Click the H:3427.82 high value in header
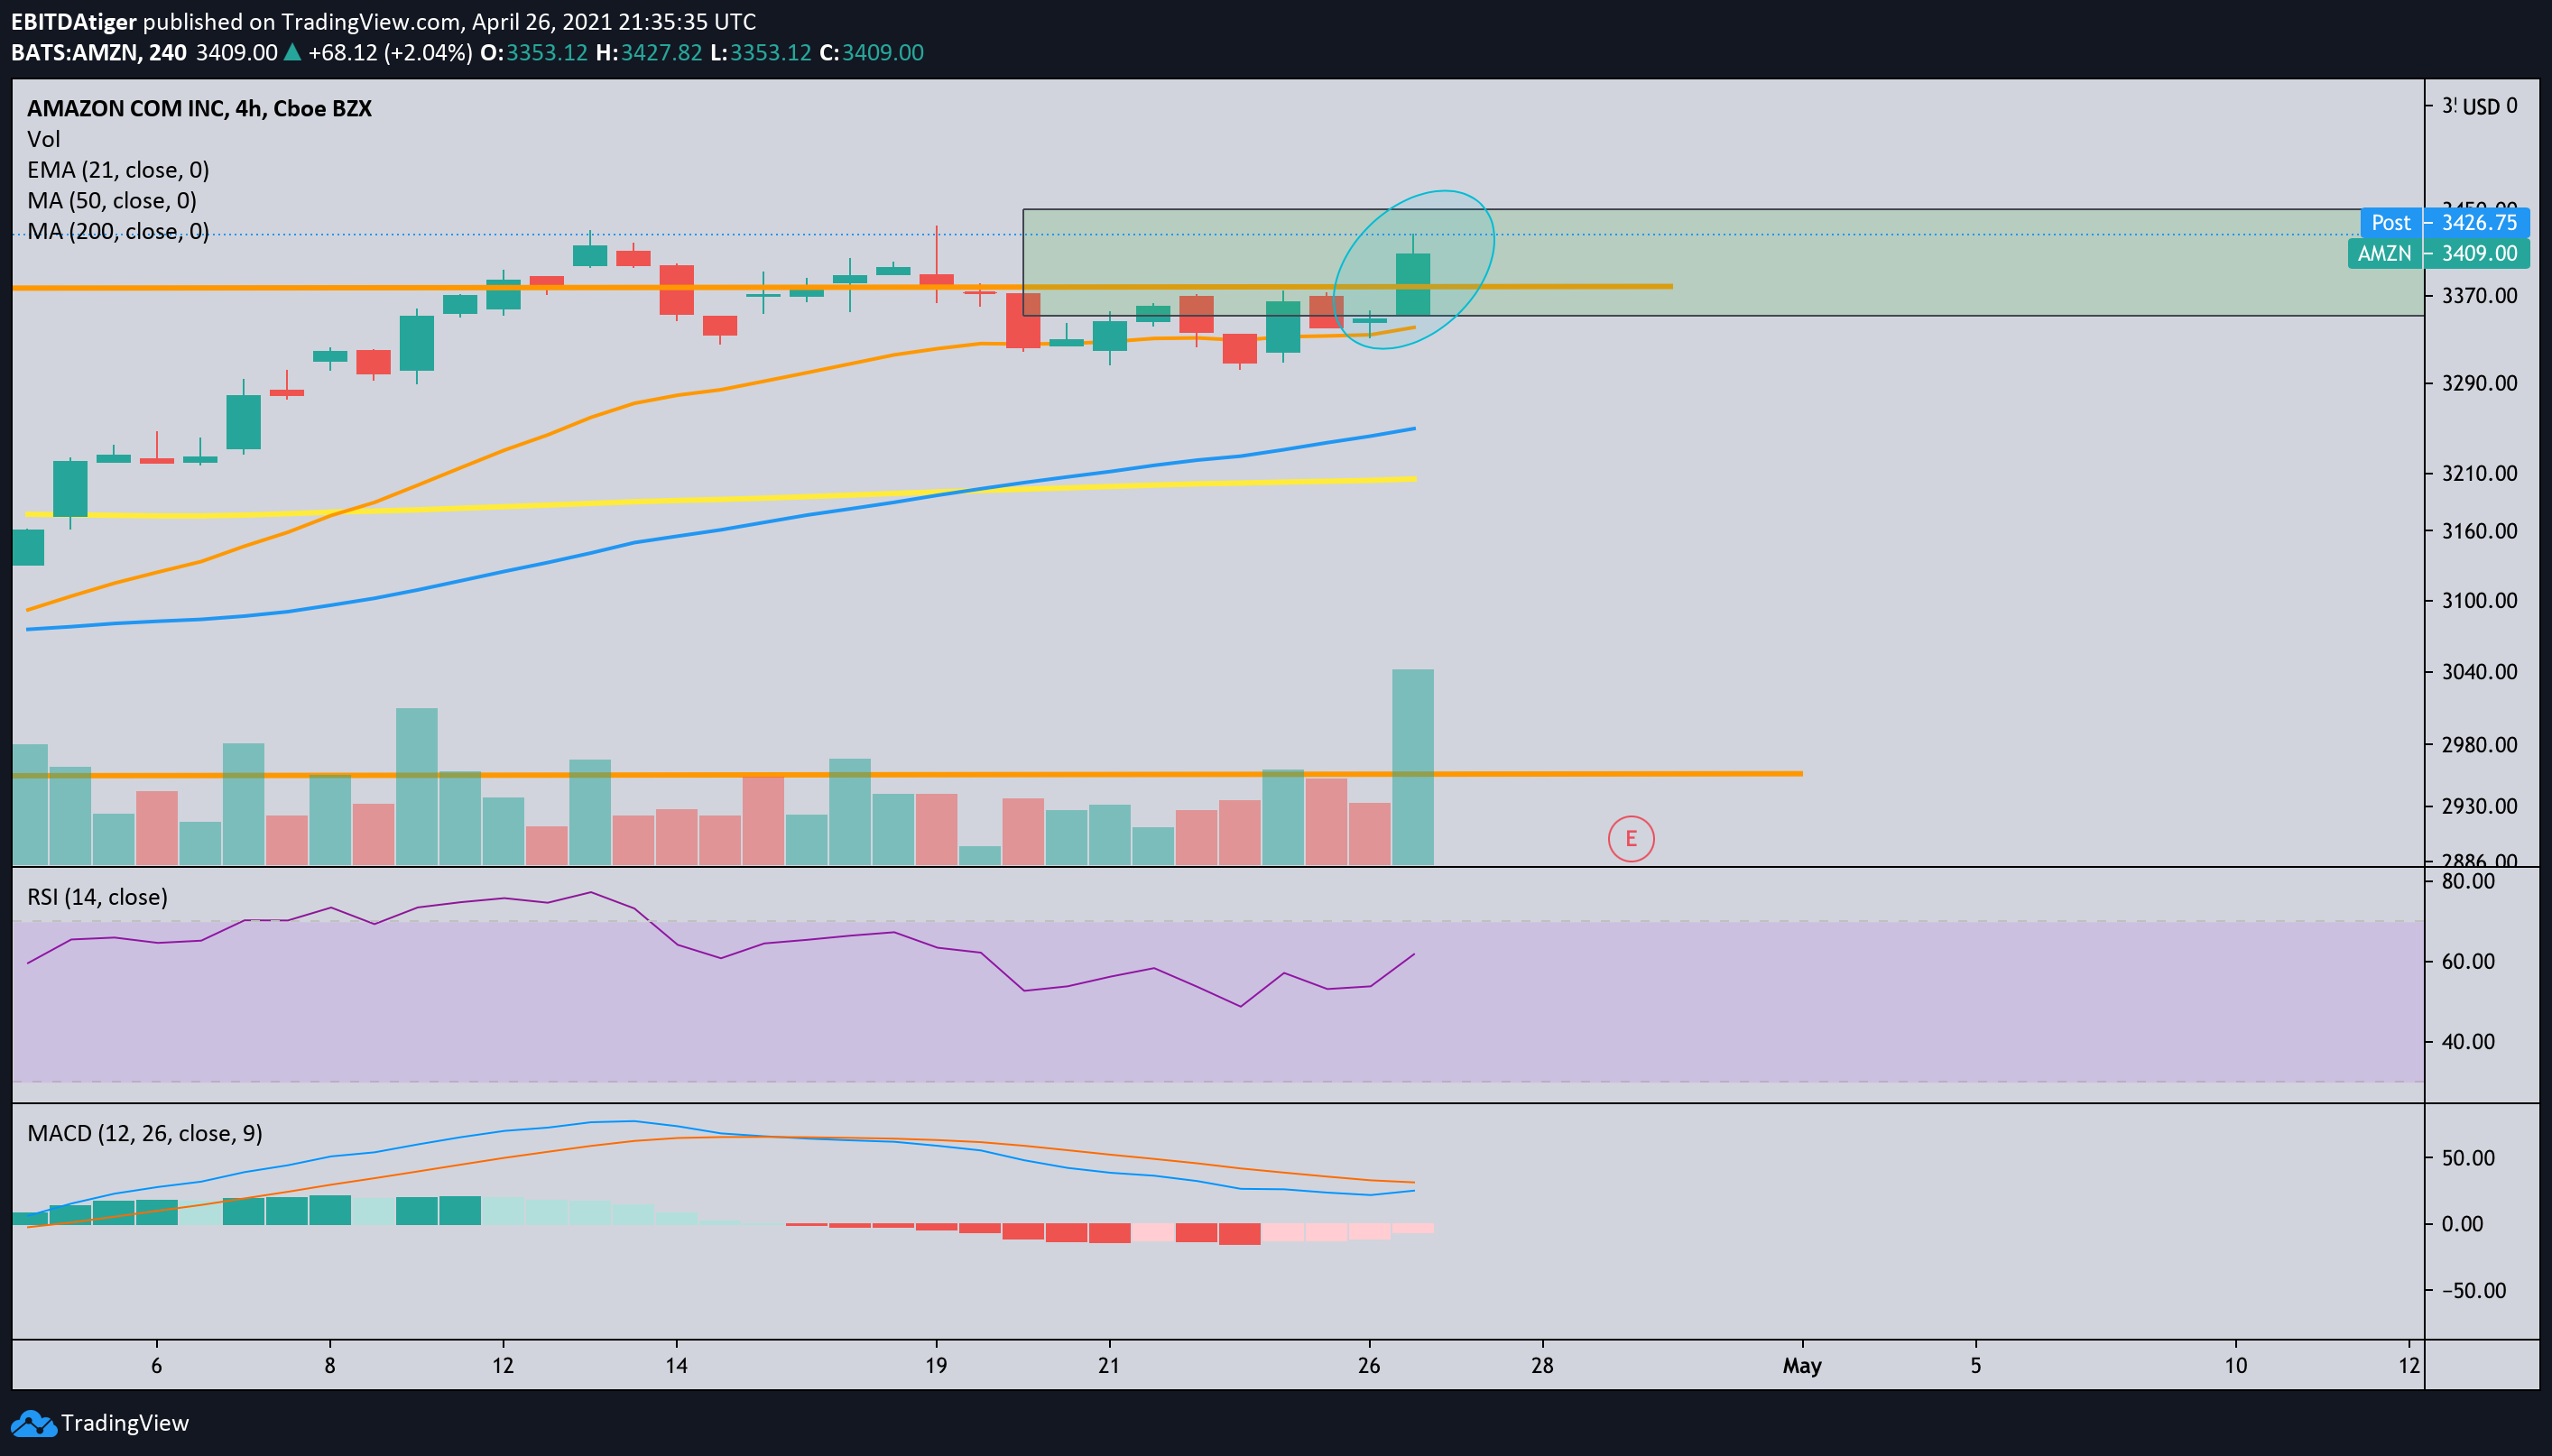 tap(649, 52)
